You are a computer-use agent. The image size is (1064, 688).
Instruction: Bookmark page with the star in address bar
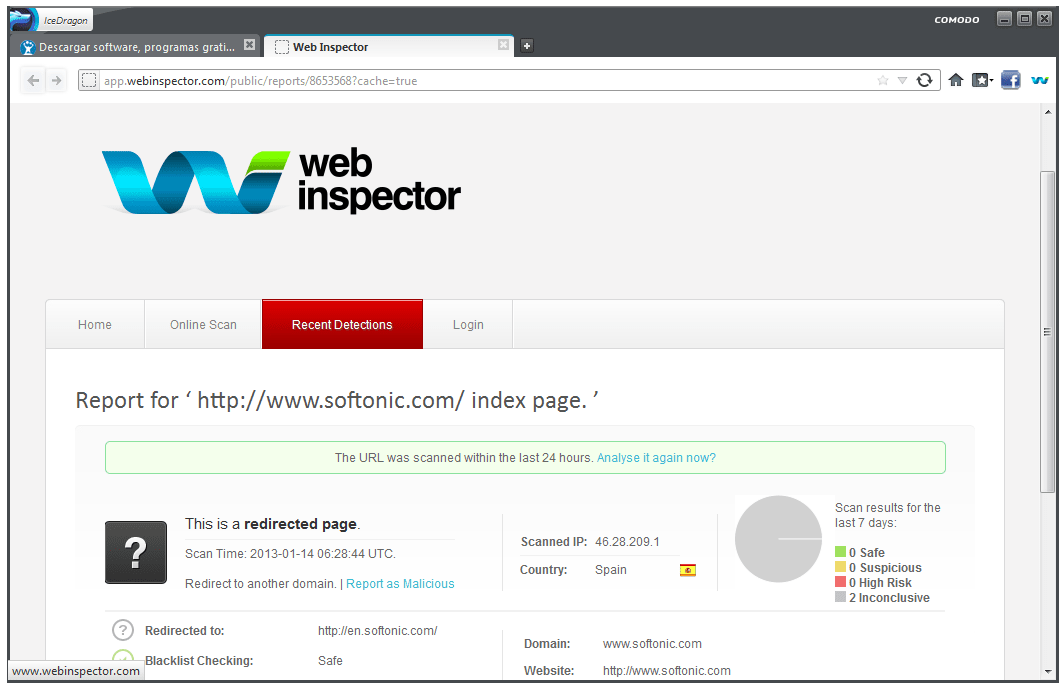[883, 80]
